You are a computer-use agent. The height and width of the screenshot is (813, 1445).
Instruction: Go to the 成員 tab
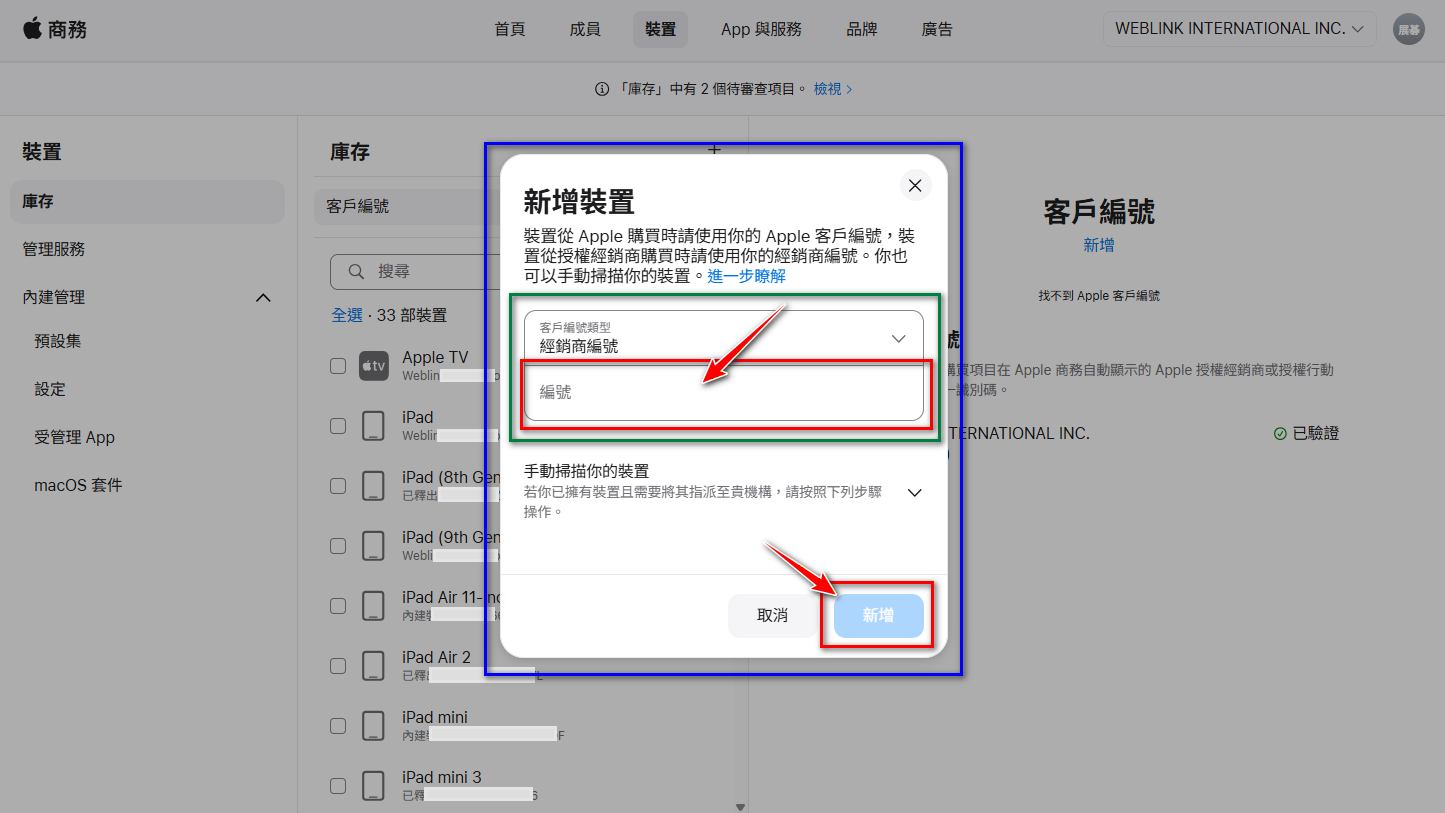coord(585,29)
